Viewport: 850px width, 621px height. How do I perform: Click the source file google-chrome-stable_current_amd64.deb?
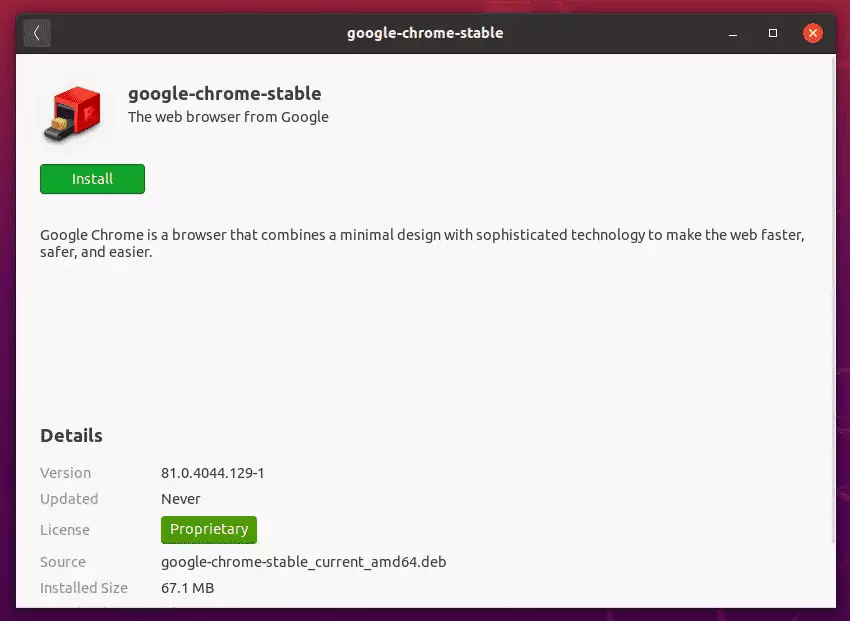click(x=304, y=562)
